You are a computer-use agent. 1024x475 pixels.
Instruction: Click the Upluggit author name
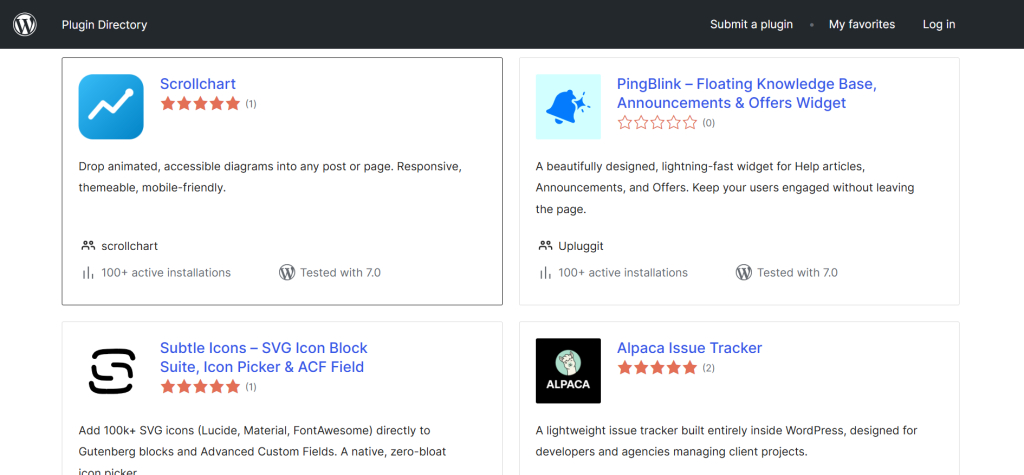[581, 246]
